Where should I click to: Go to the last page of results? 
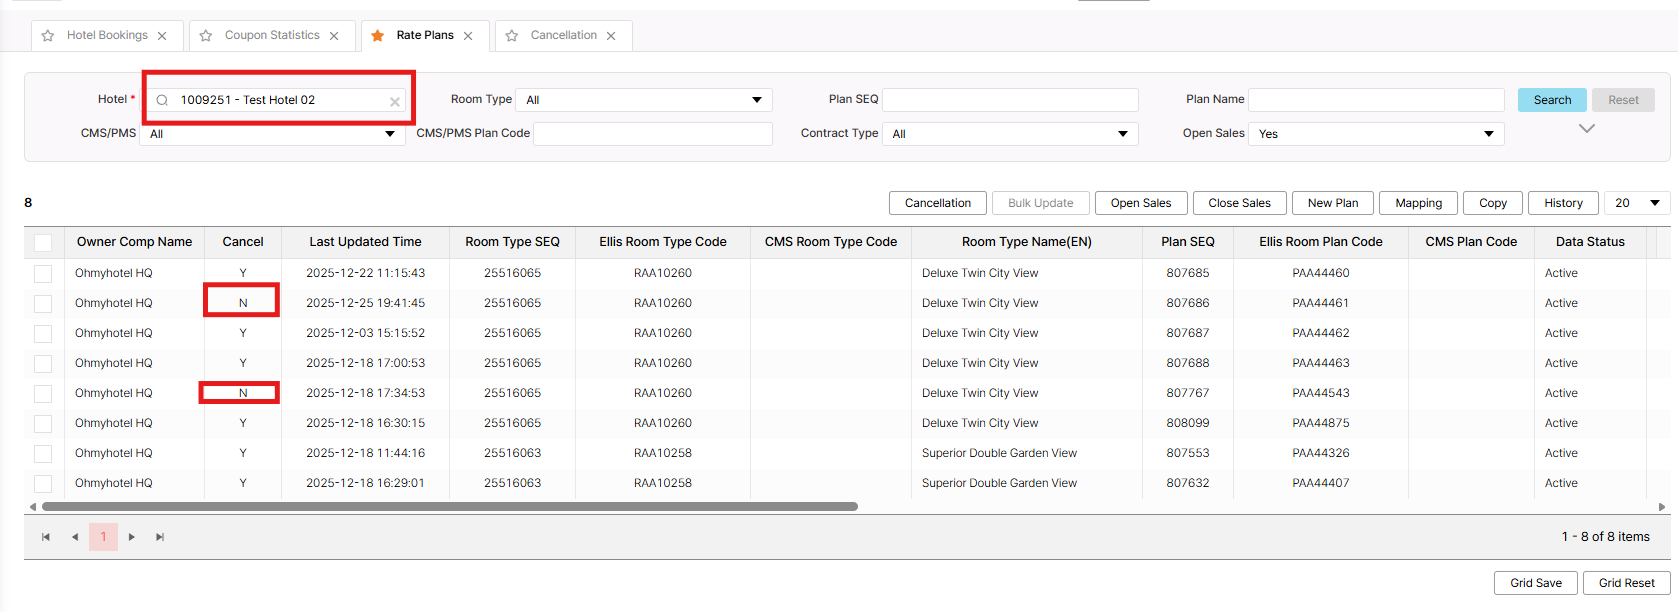tap(160, 537)
